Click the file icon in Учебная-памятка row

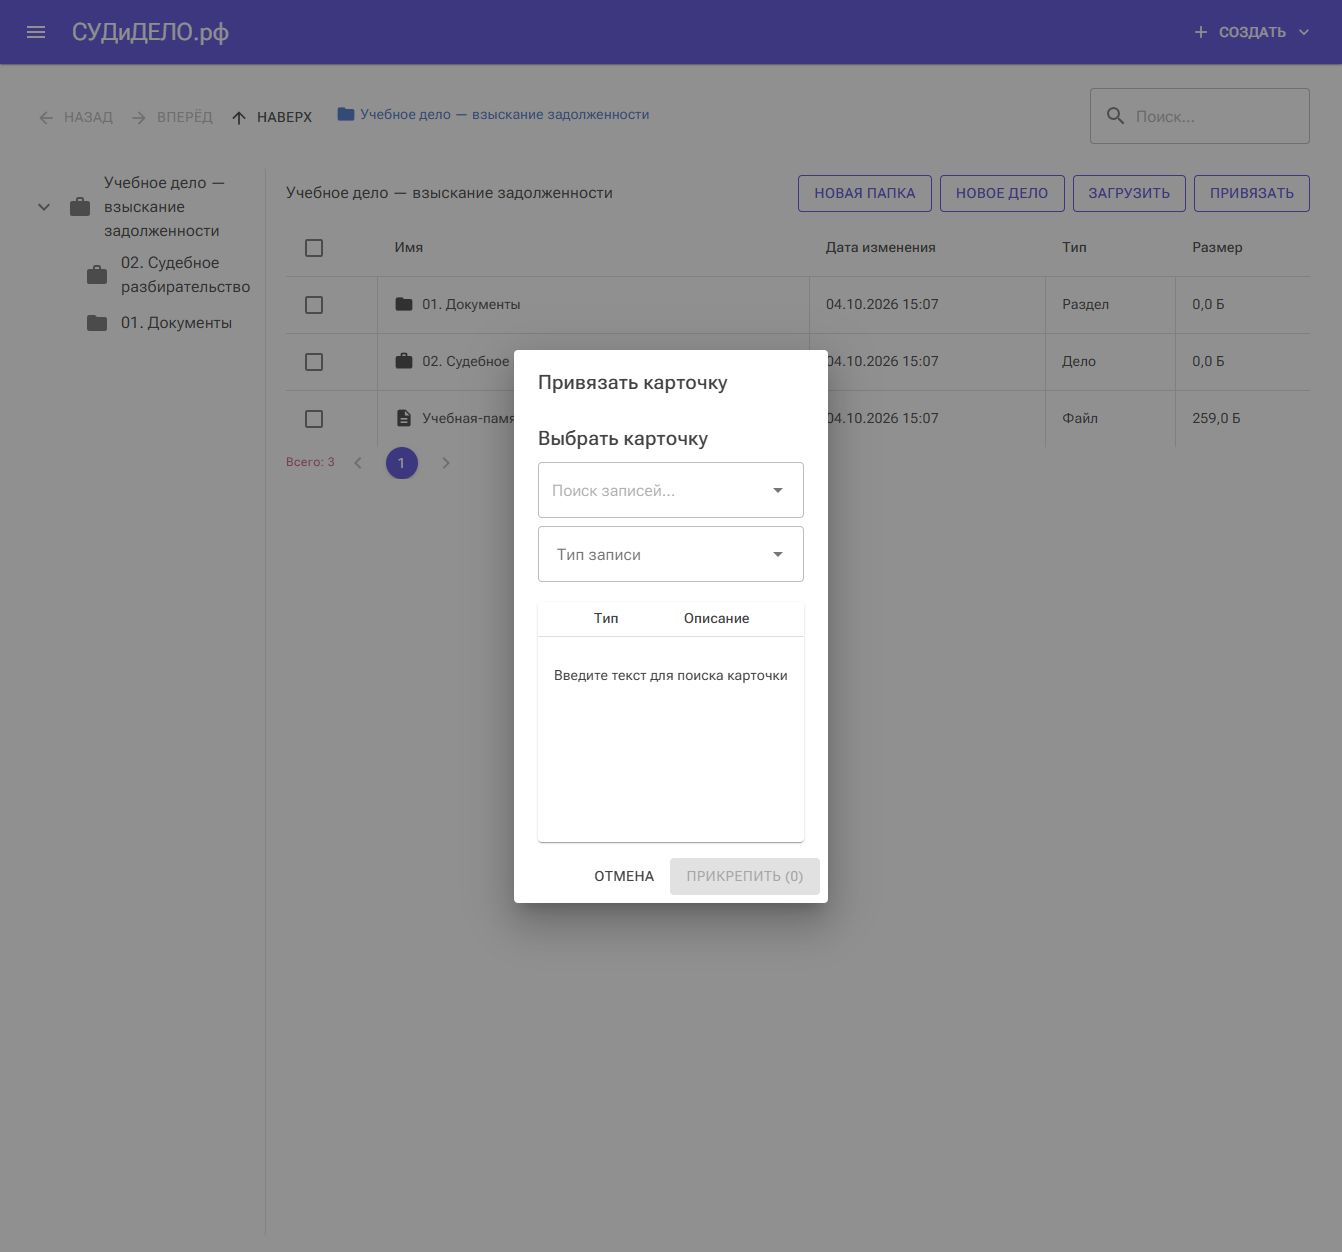coord(404,418)
